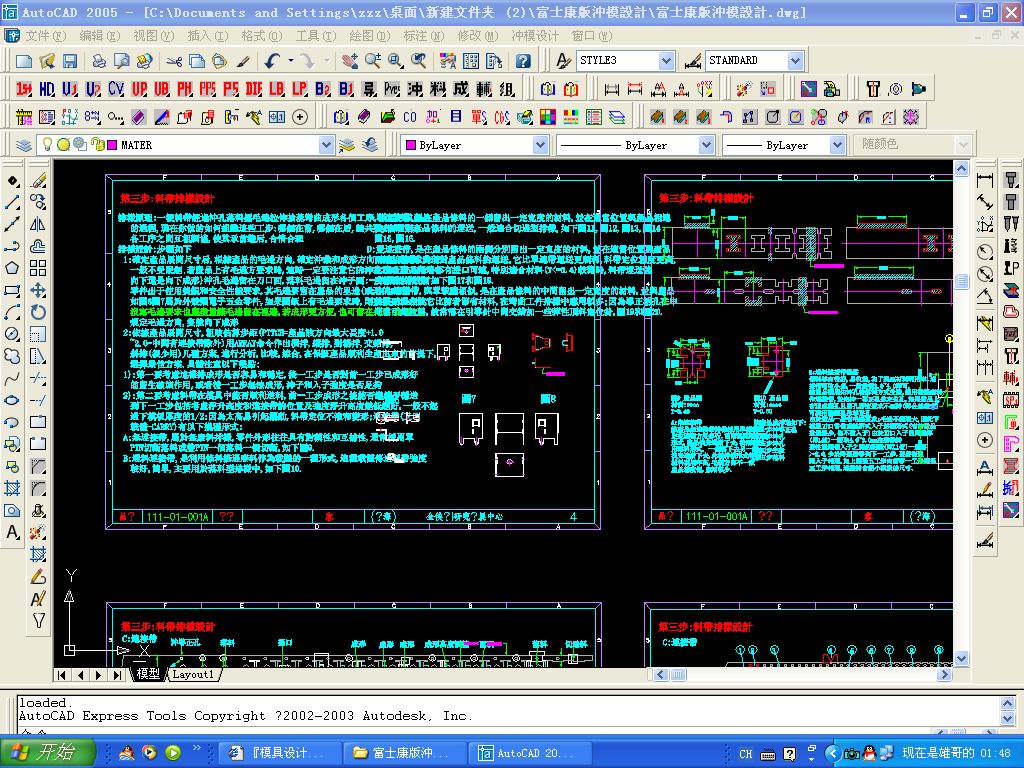Click the magenta ByLayer color swatch
The height and width of the screenshot is (768, 1024).
411,145
